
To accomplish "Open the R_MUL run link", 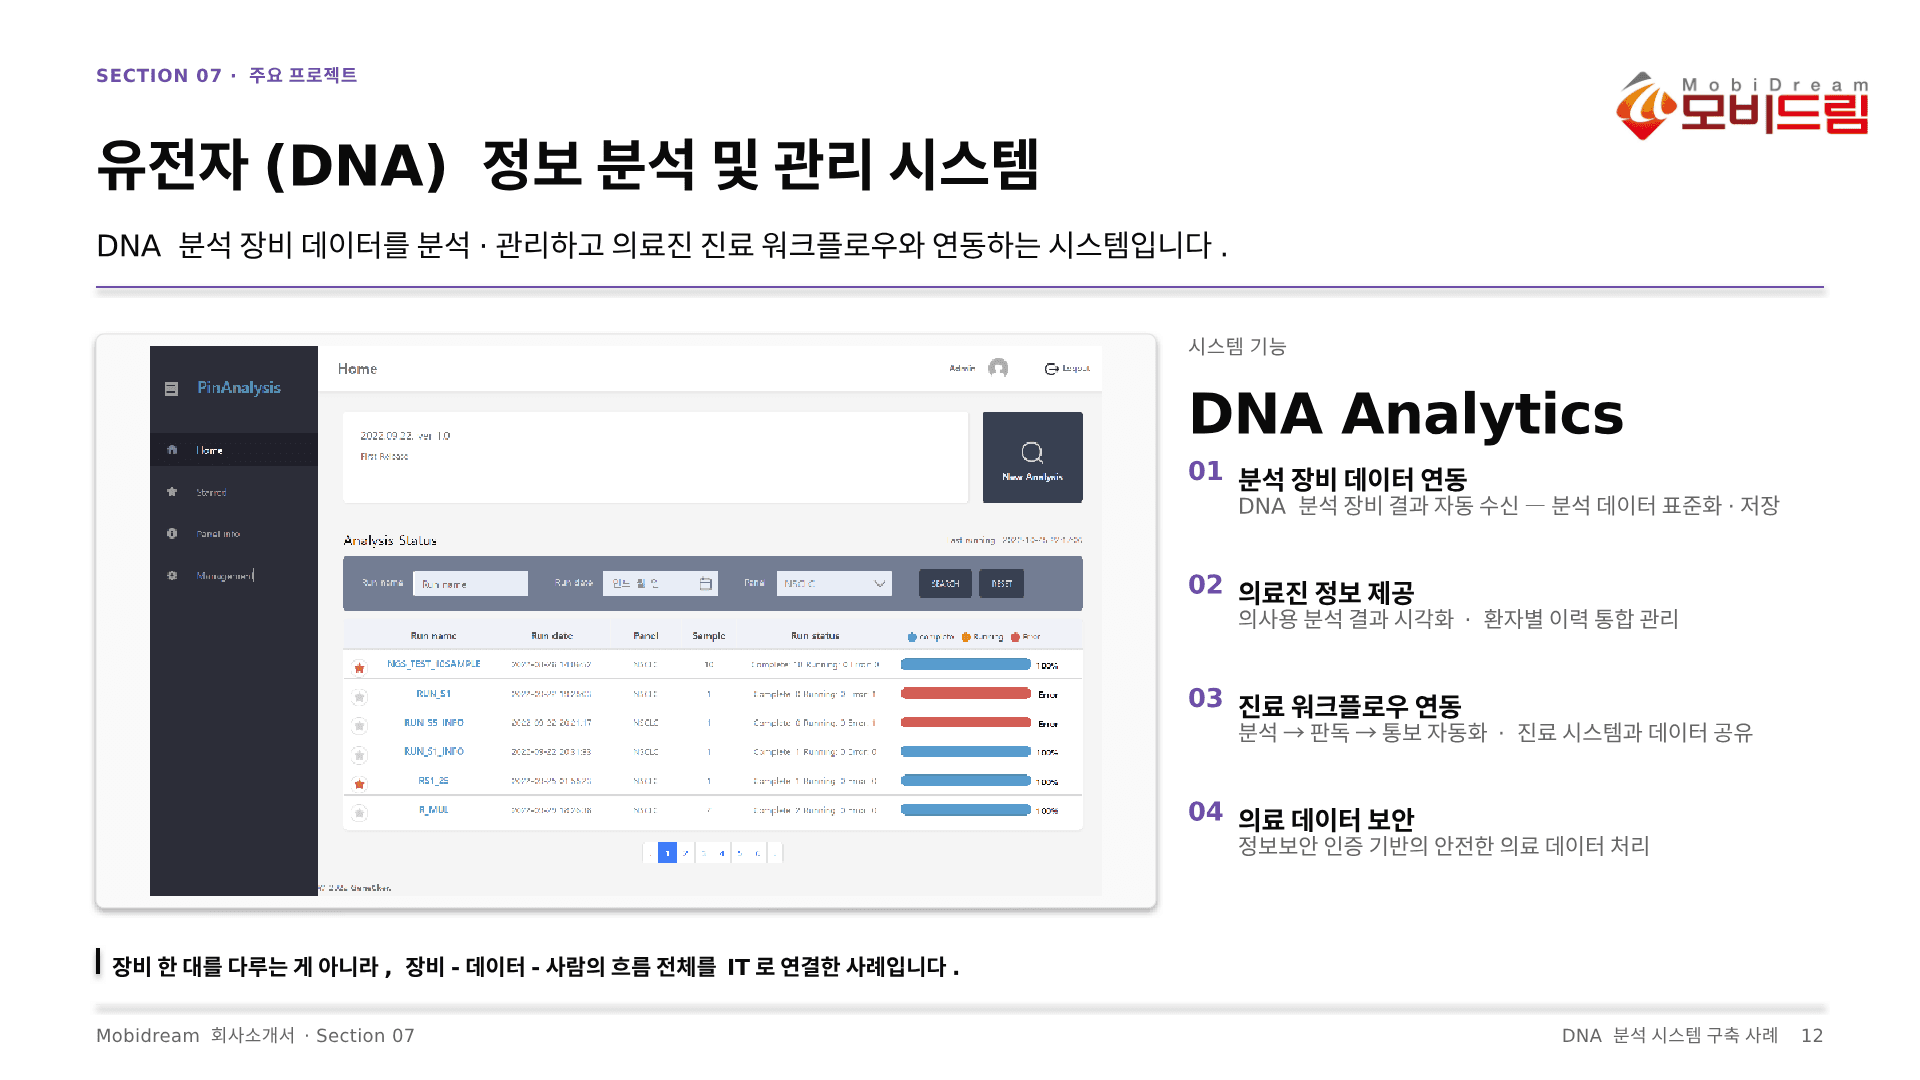I will point(434,810).
